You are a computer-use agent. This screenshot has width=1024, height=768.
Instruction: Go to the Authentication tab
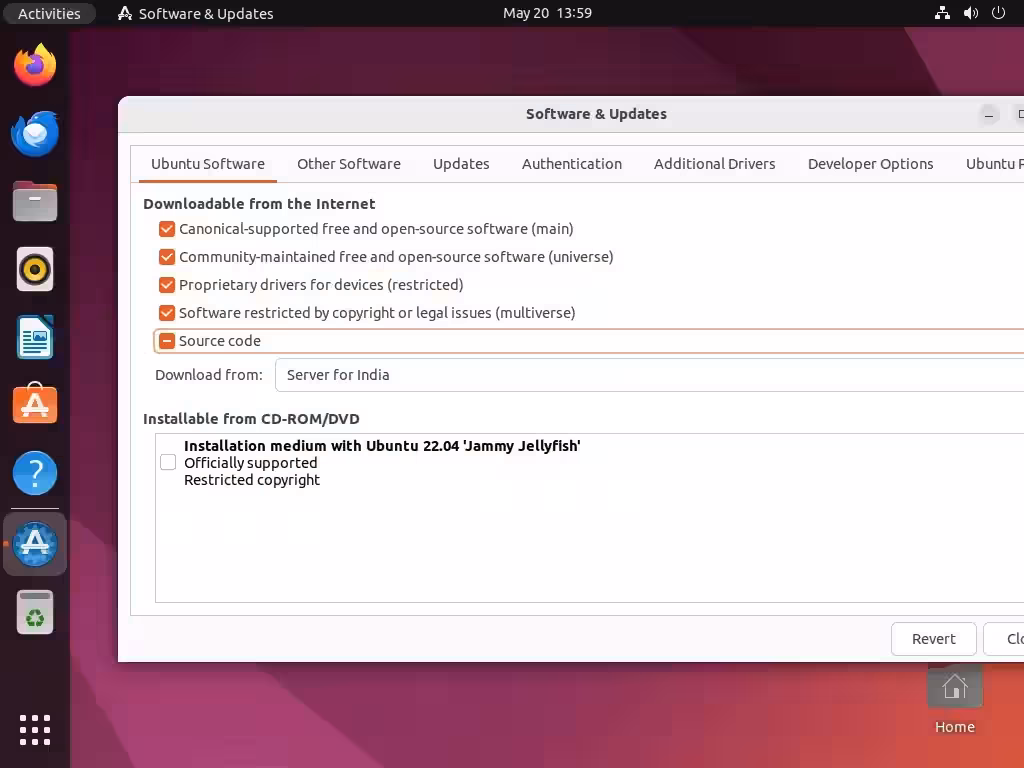click(571, 164)
